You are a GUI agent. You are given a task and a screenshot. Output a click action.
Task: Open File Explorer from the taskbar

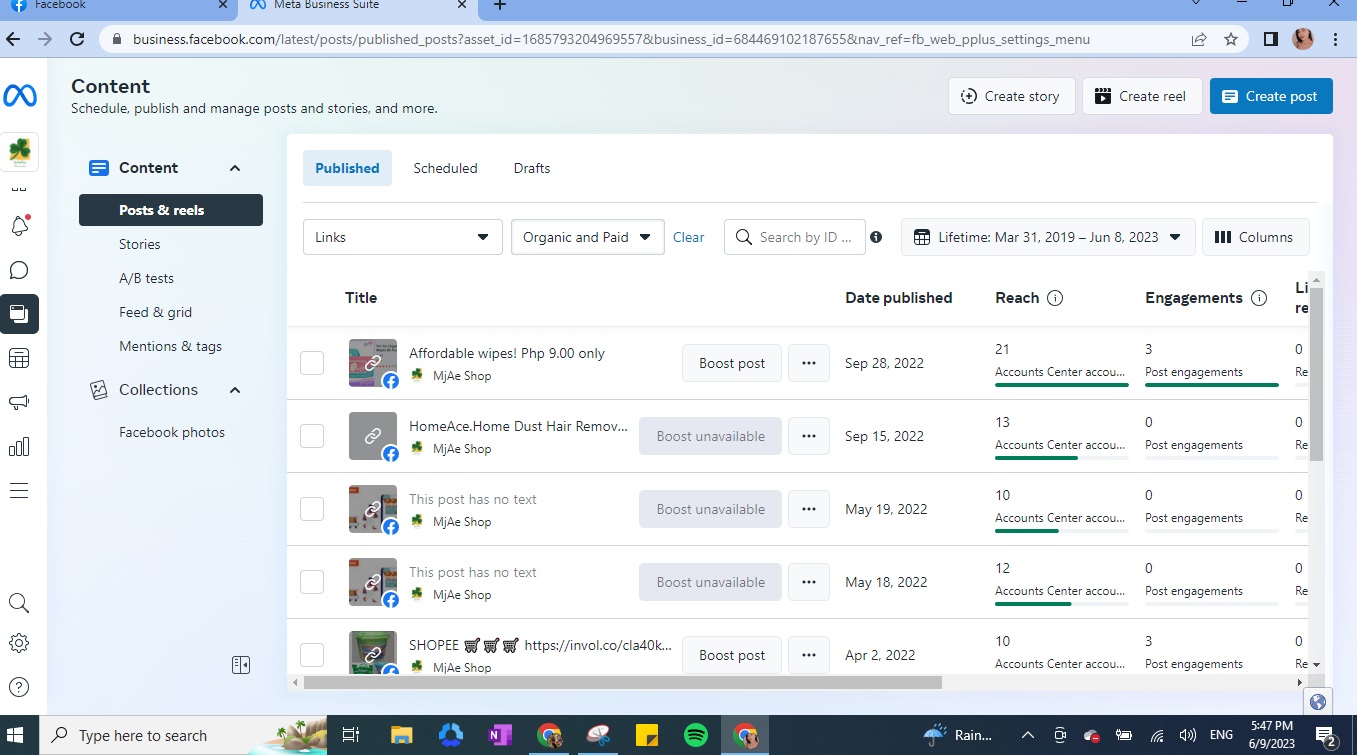click(401, 735)
